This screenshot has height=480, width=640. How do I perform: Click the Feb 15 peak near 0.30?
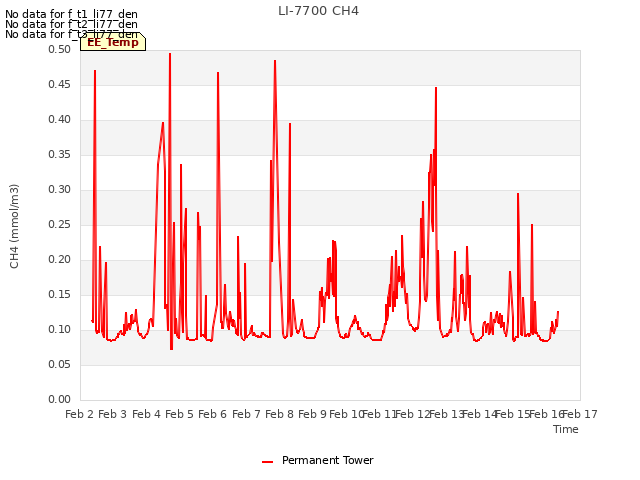pyautogui.click(x=518, y=194)
